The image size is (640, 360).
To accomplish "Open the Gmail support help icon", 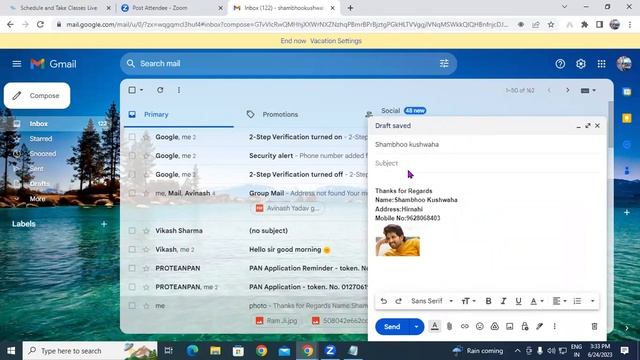I will coord(560,64).
